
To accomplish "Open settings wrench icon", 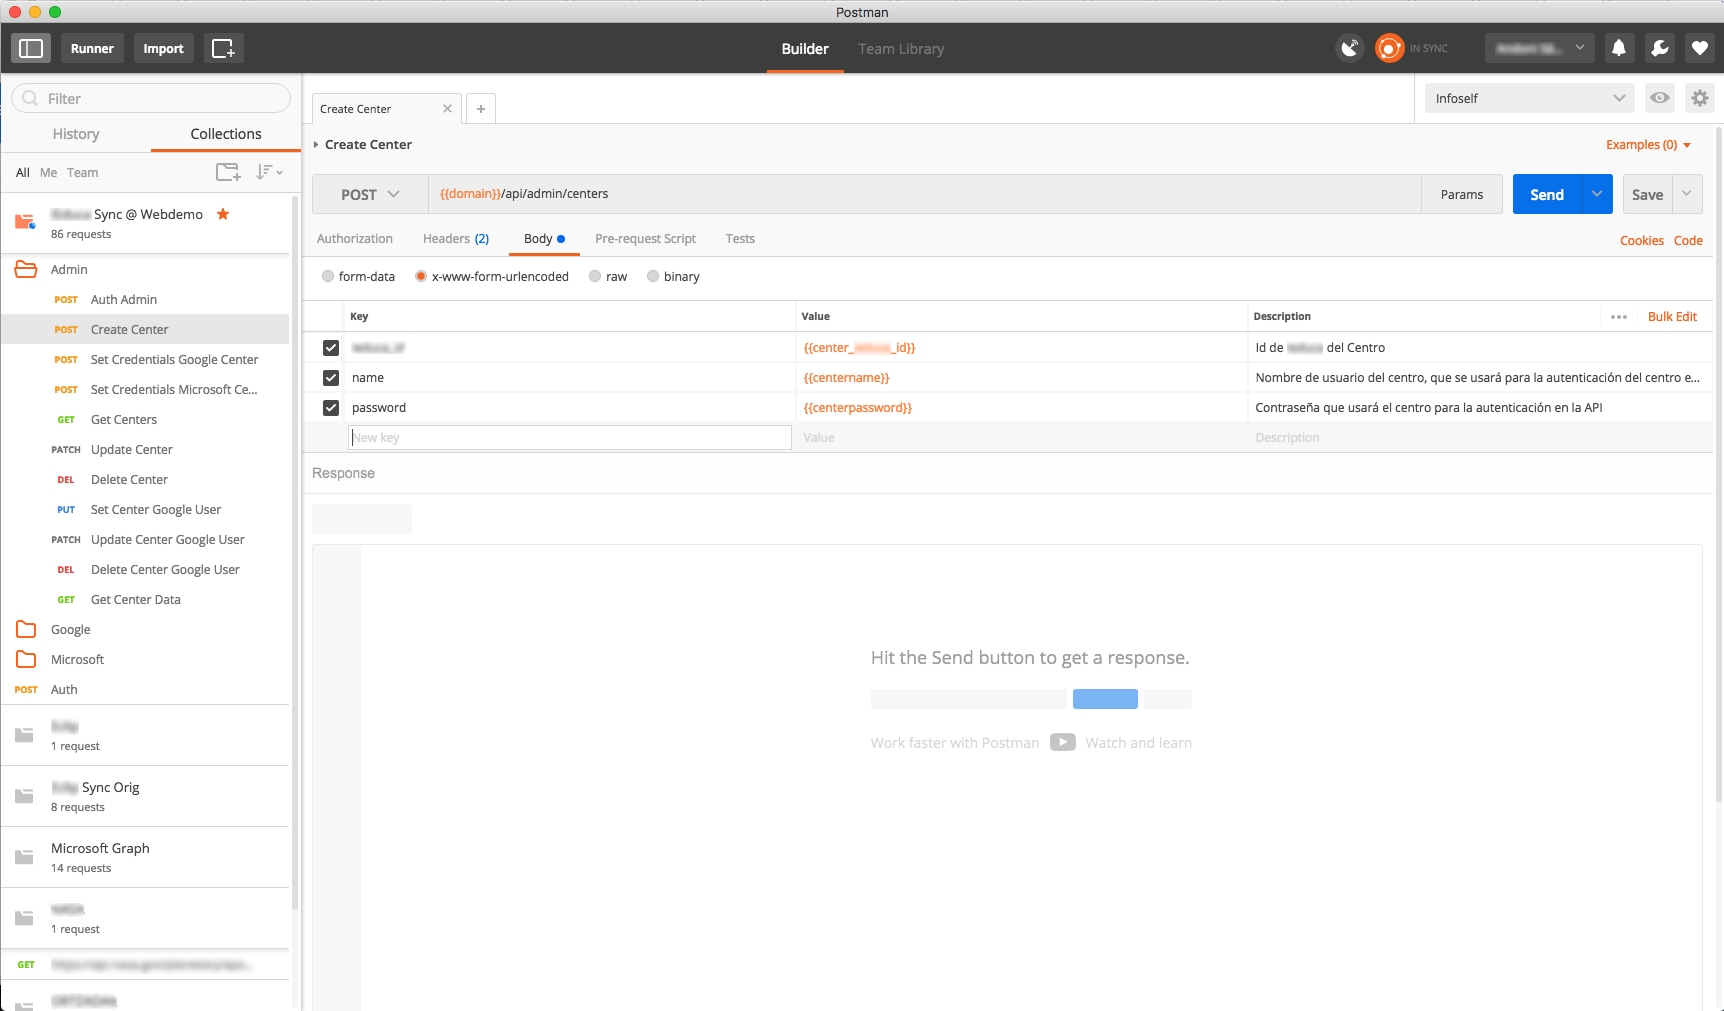I will [1659, 48].
